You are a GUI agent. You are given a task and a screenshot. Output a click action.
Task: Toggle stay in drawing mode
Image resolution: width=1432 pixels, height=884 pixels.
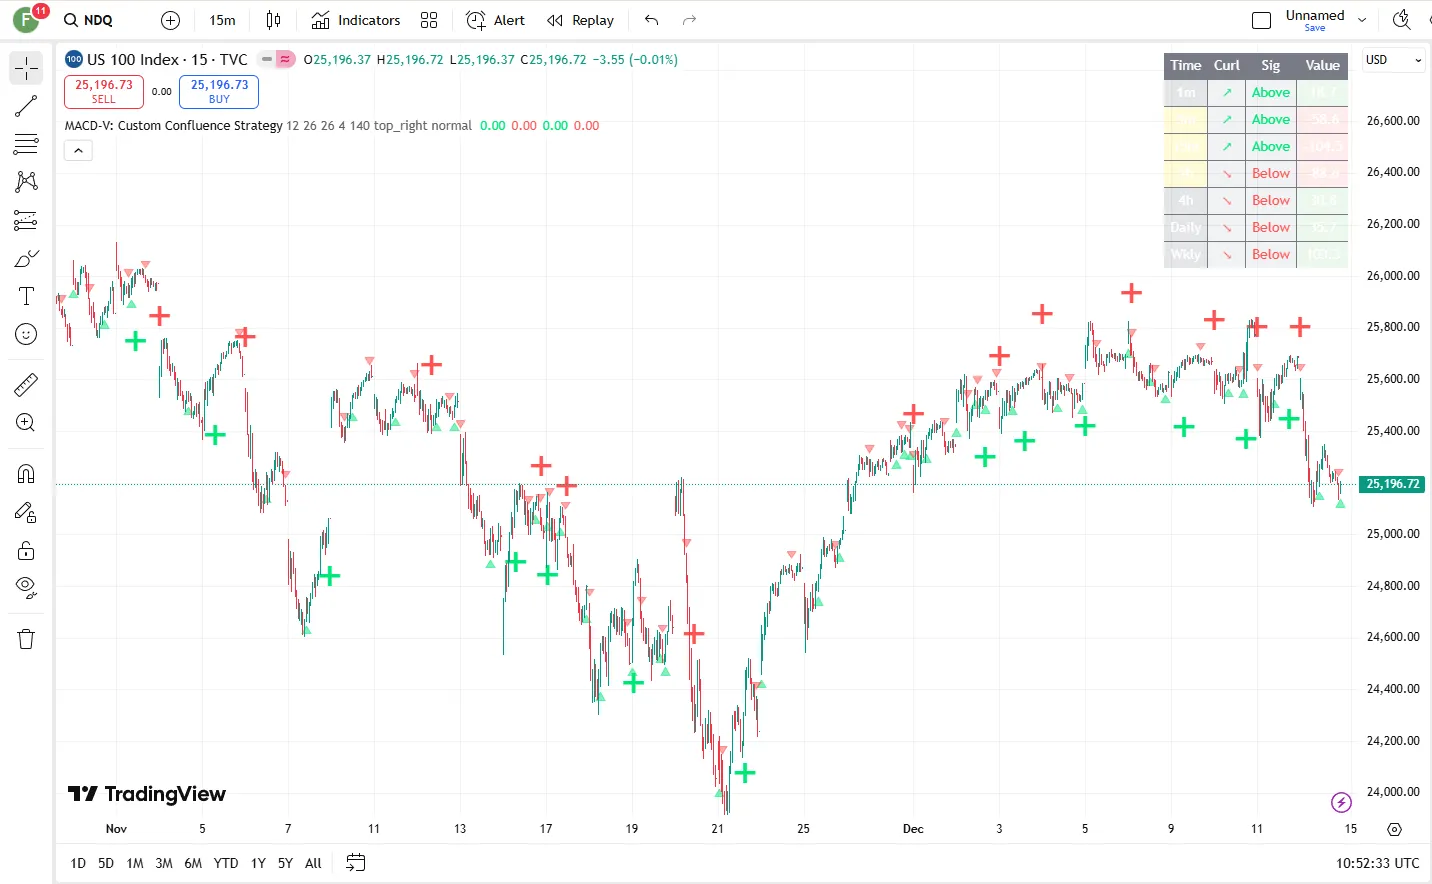pos(26,513)
